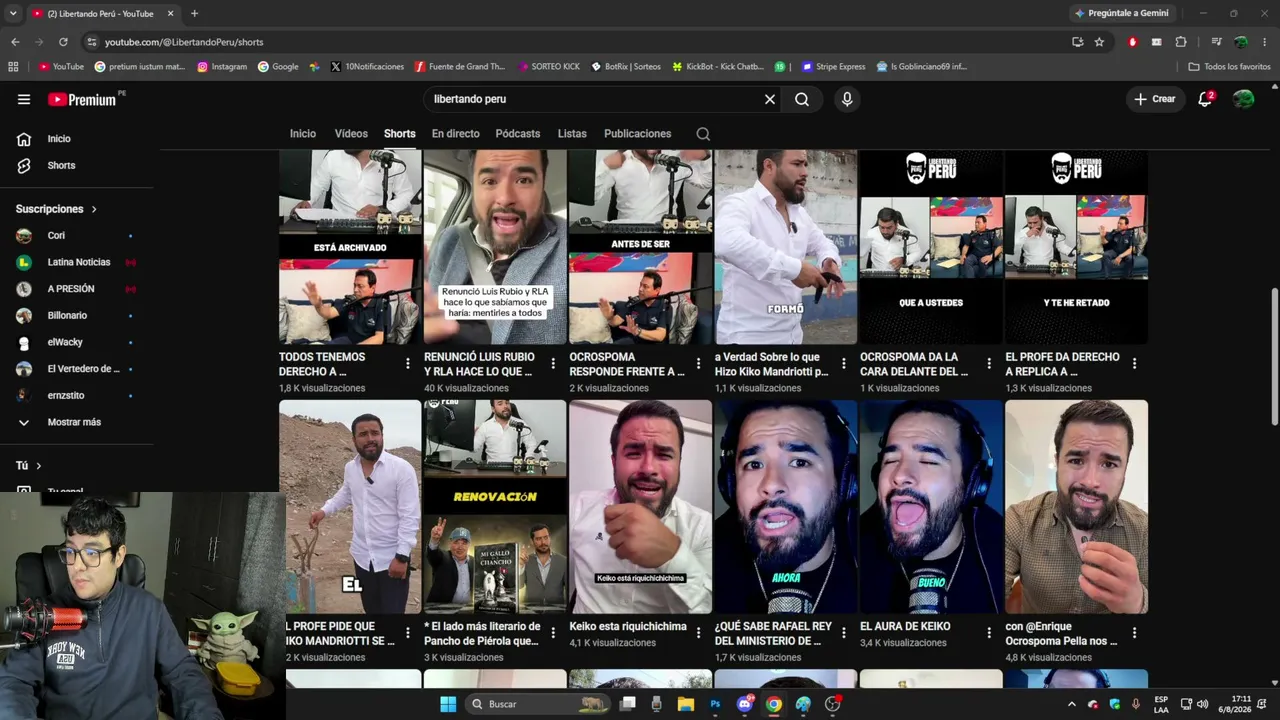
Task: Open the YouTube guide hamburger menu
Action: tap(24, 99)
